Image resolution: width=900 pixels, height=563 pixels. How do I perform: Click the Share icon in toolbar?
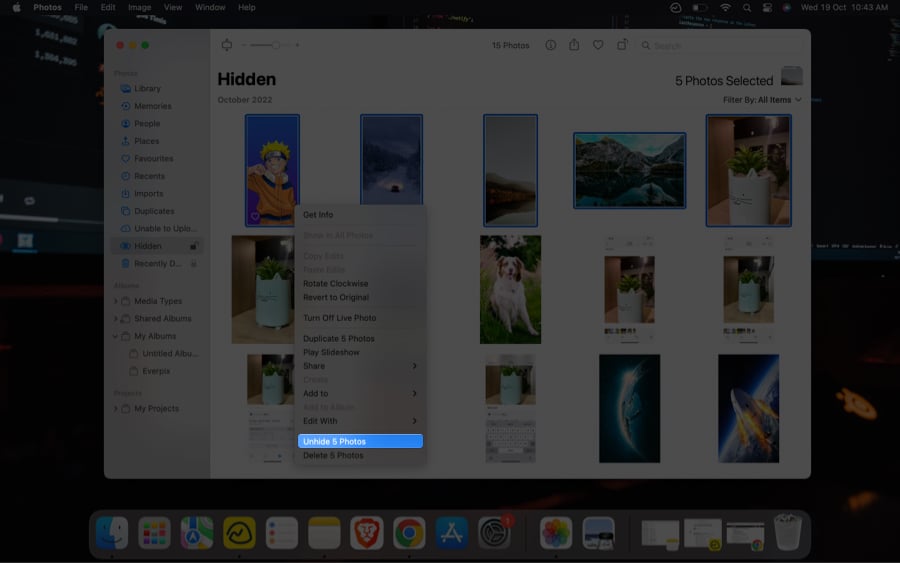574,44
